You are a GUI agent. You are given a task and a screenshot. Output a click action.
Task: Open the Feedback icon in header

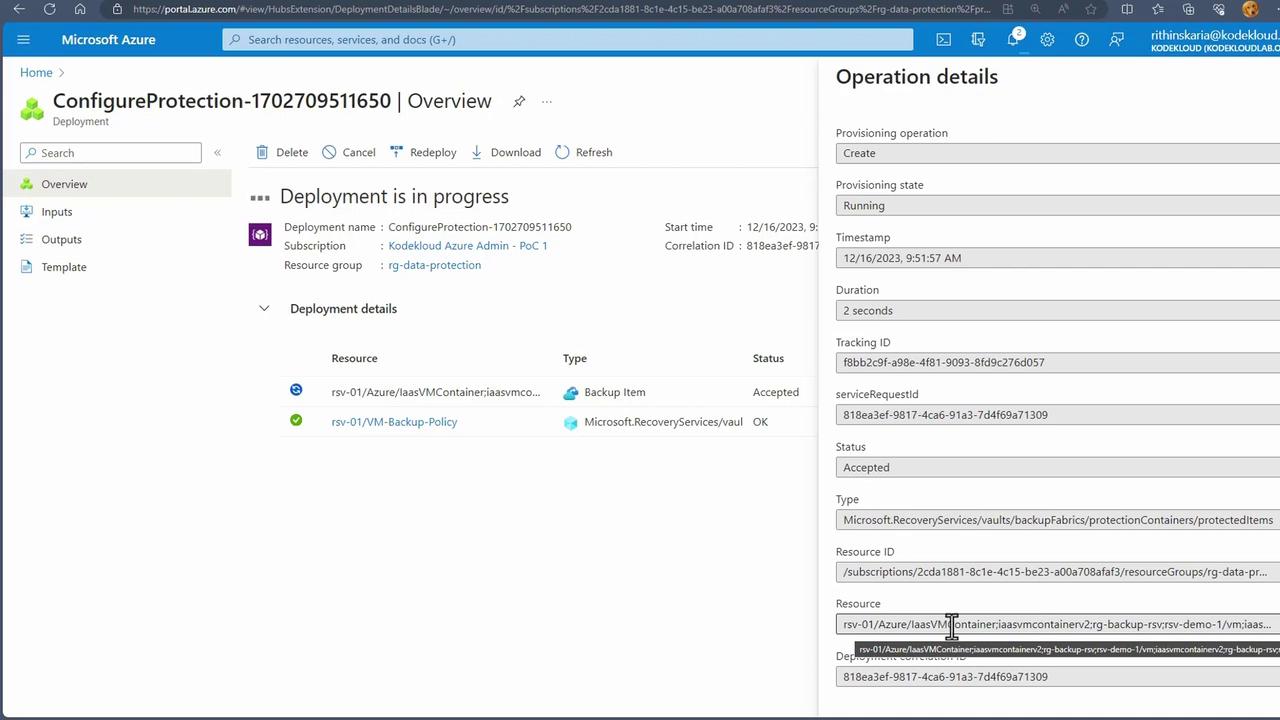point(1116,40)
